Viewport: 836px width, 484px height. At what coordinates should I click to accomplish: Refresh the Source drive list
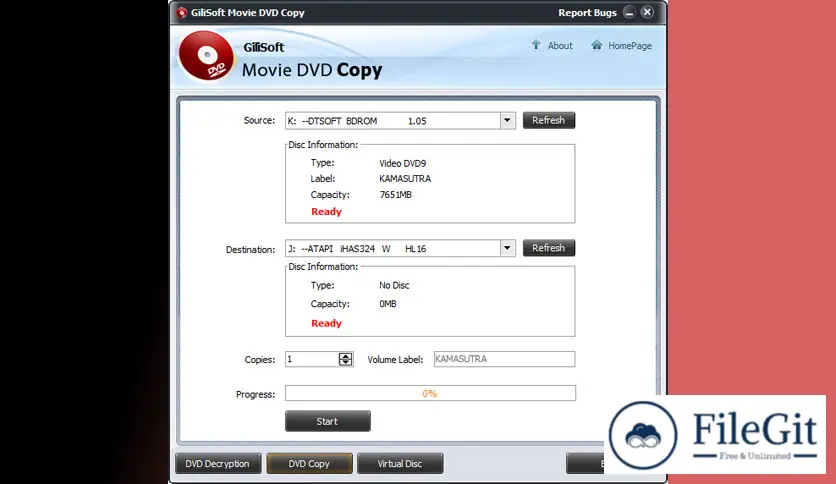pyautogui.click(x=549, y=120)
